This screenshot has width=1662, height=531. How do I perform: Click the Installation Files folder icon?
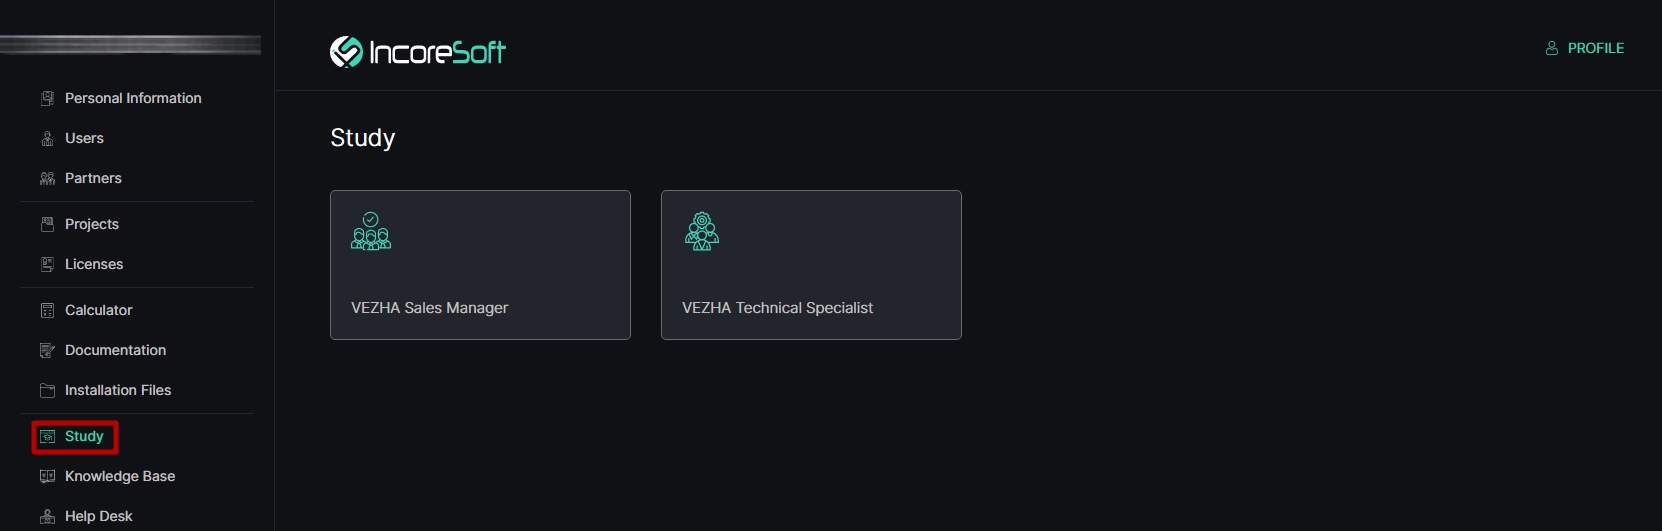coord(47,390)
